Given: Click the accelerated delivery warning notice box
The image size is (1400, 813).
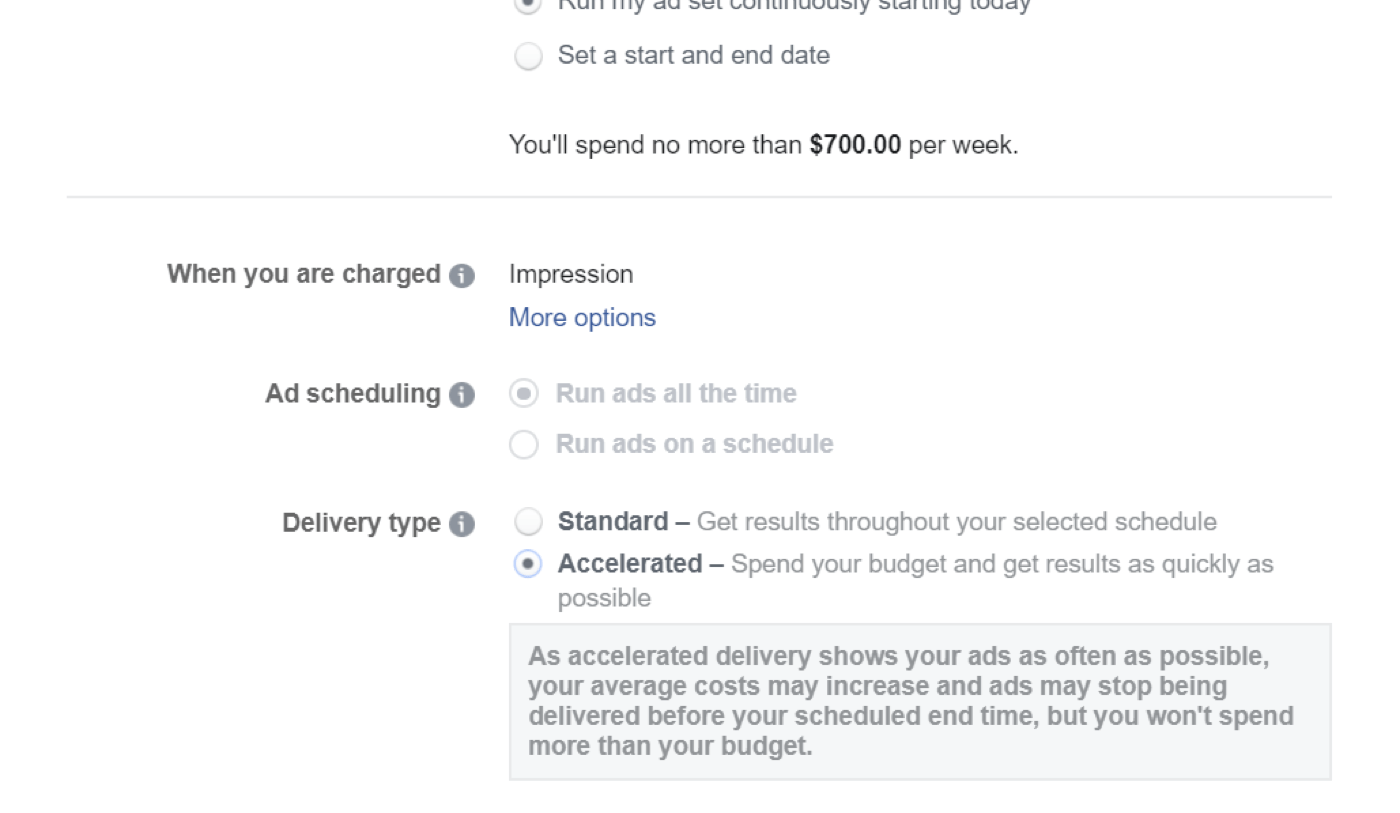Looking at the screenshot, I should click(x=920, y=702).
